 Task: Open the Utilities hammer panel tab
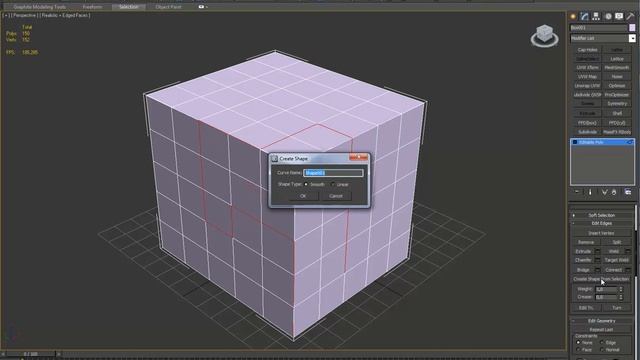click(631, 16)
